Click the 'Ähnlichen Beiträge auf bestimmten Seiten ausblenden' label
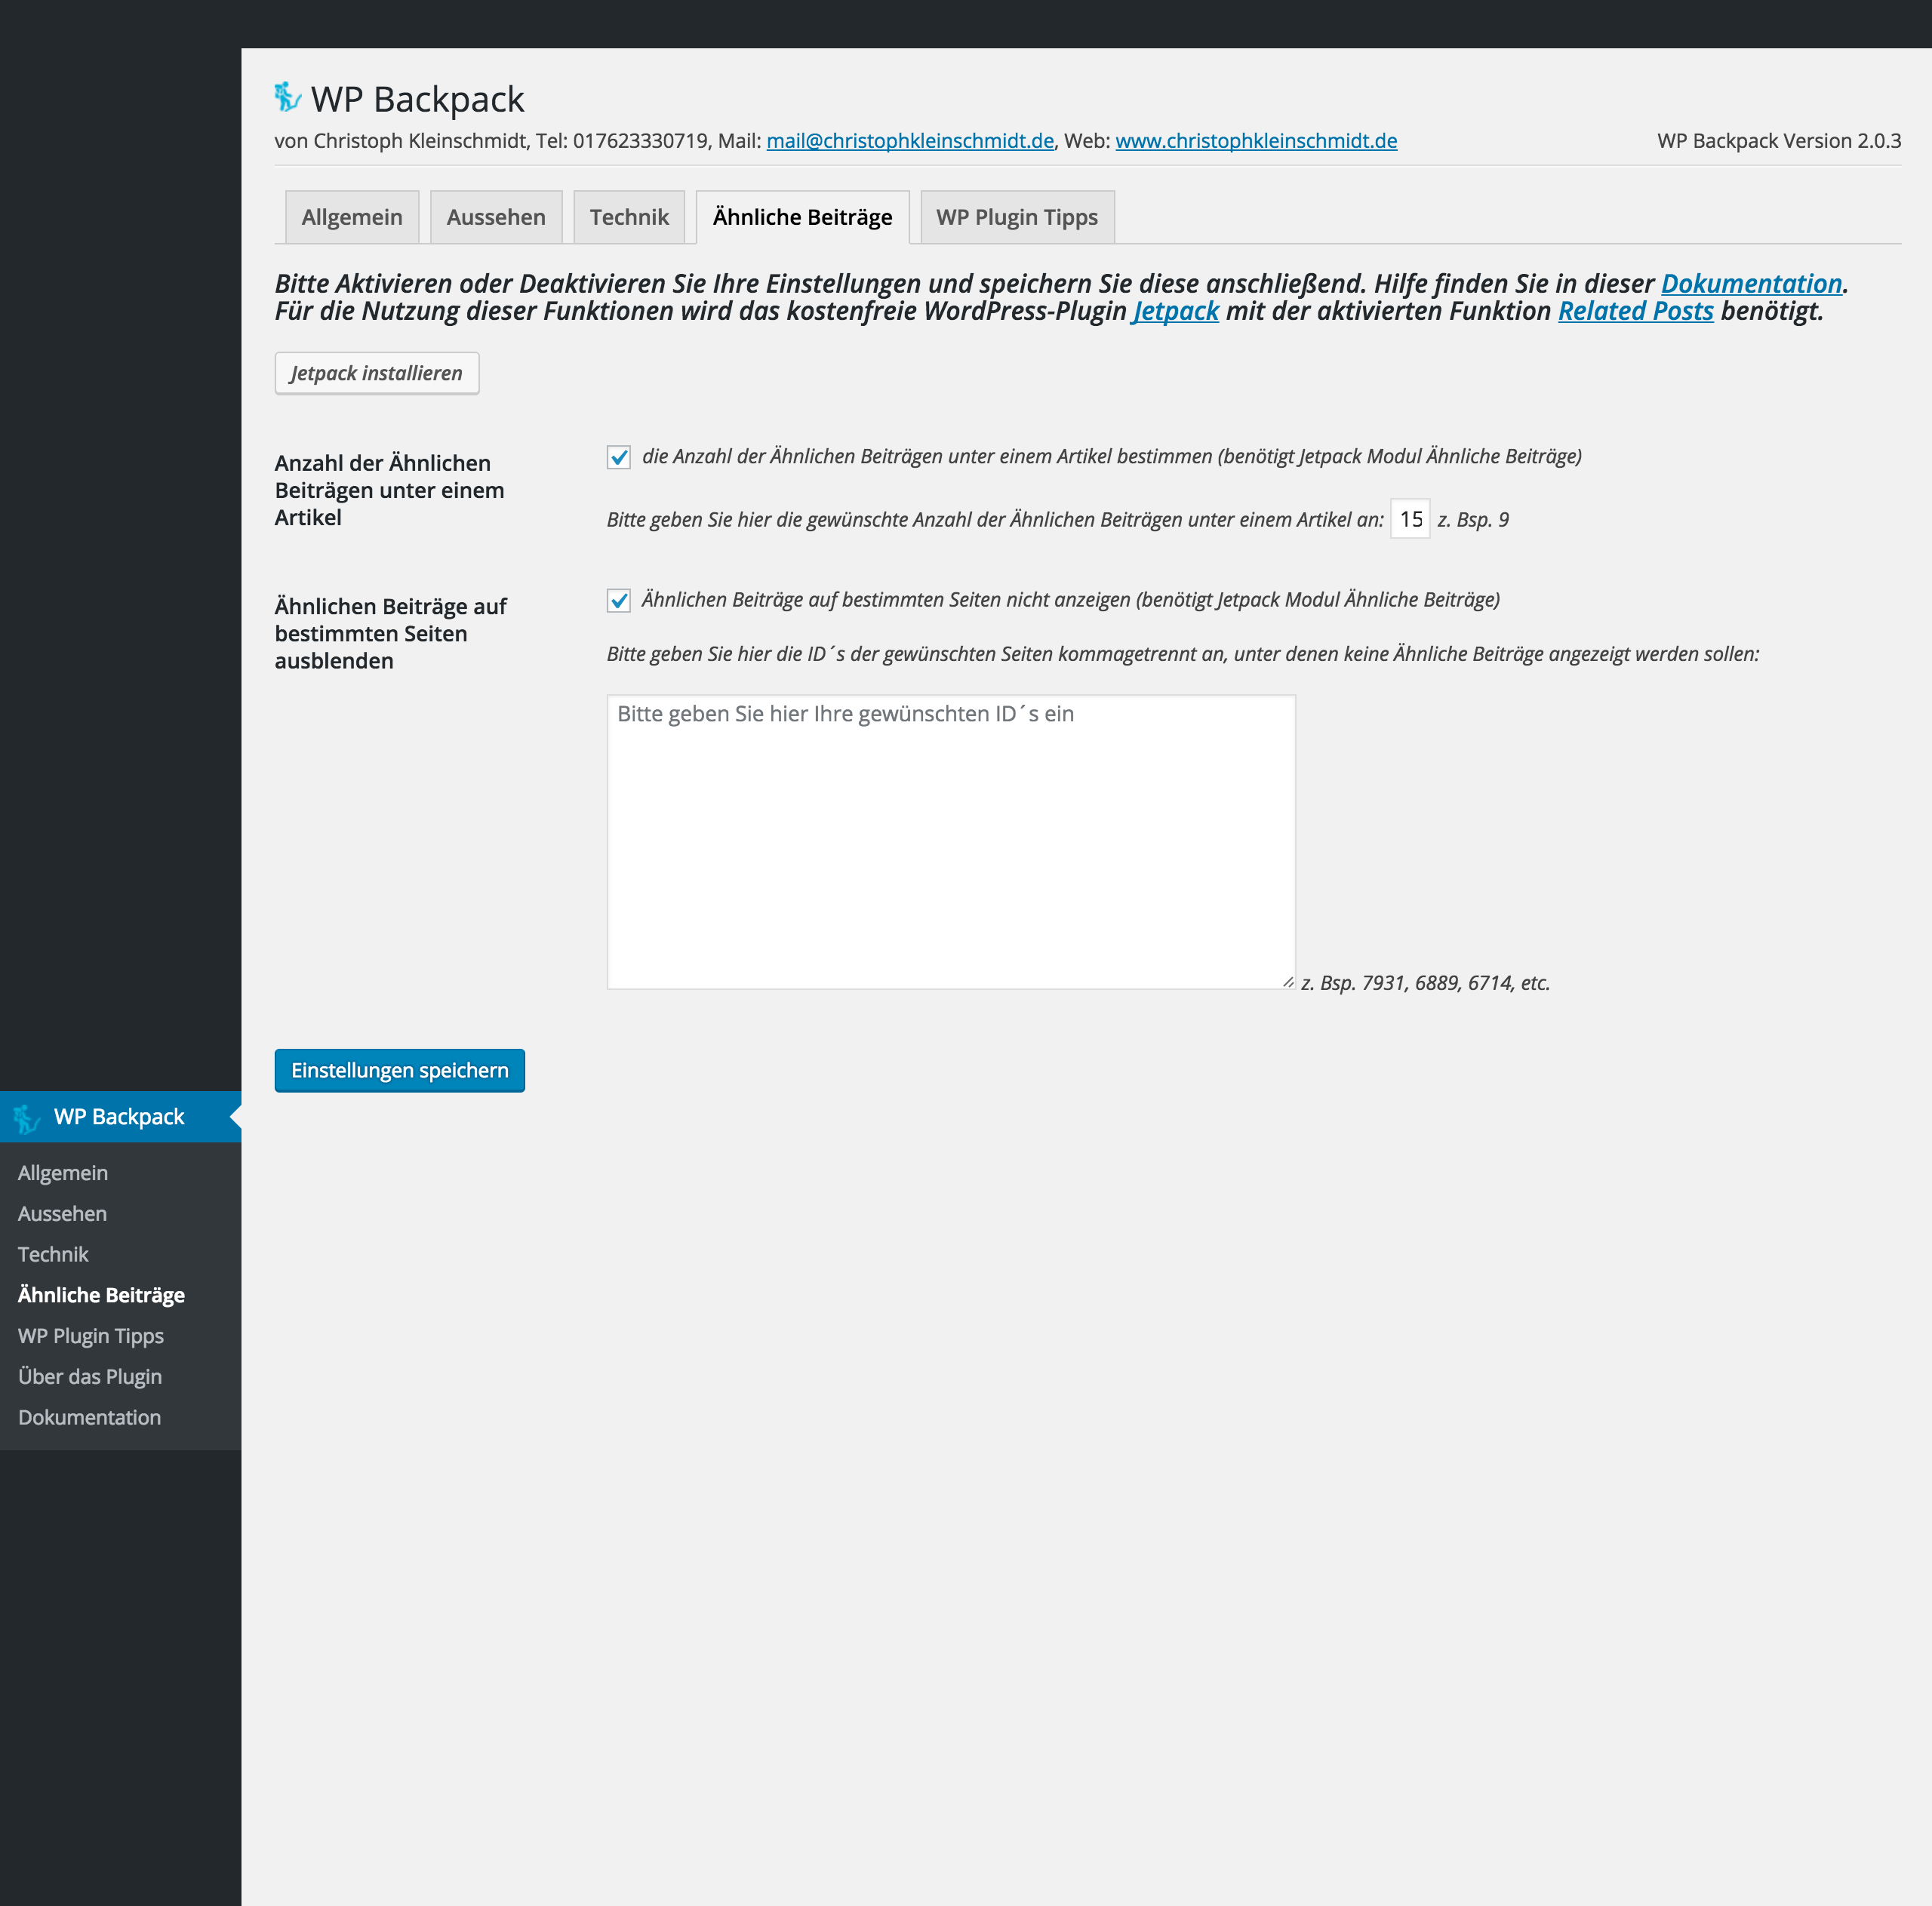The width and height of the screenshot is (1932, 1906). pyautogui.click(x=391, y=633)
